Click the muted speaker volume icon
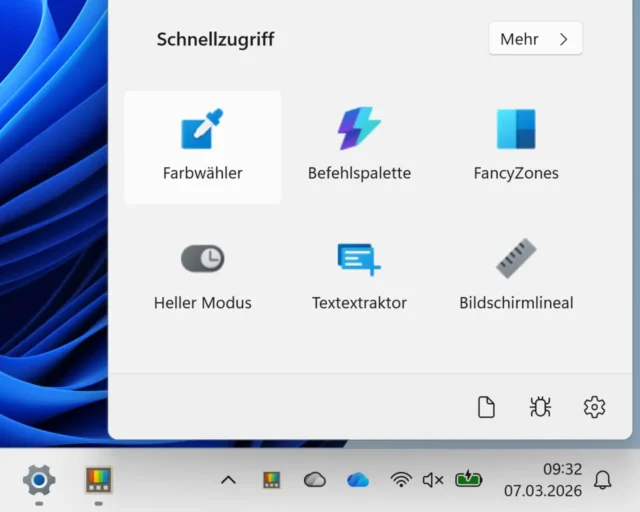Image resolution: width=640 pixels, height=512 pixels. point(433,480)
